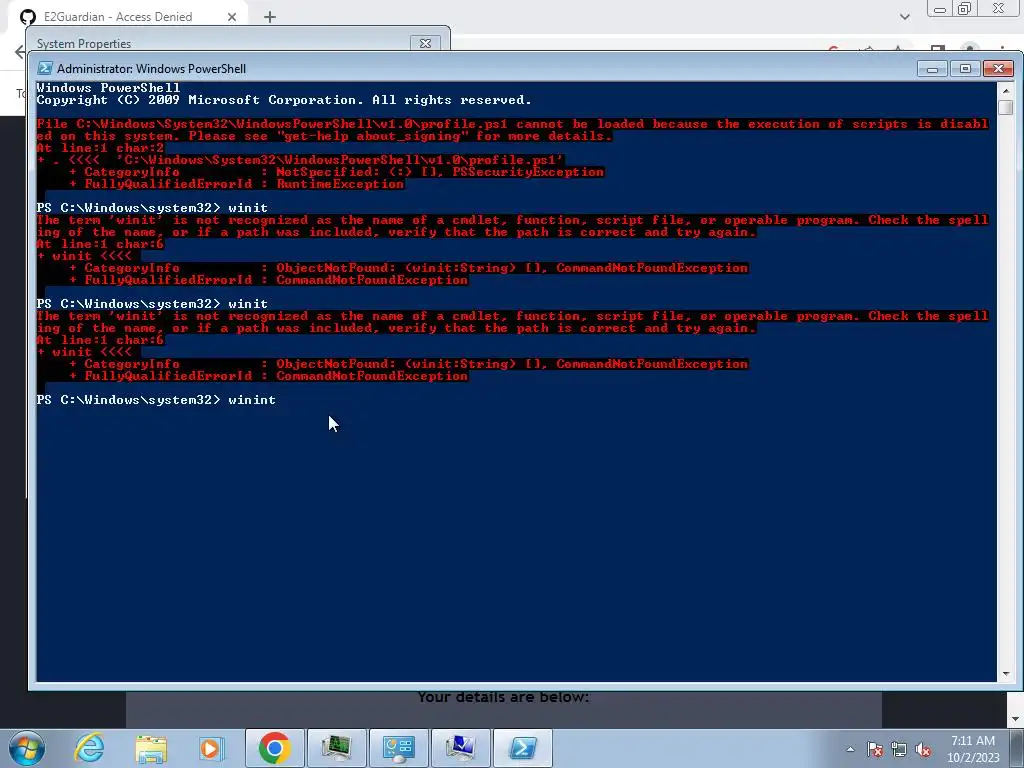Close the E2Guardian Chrome tab
The image size is (1024, 768).
coord(232,17)
